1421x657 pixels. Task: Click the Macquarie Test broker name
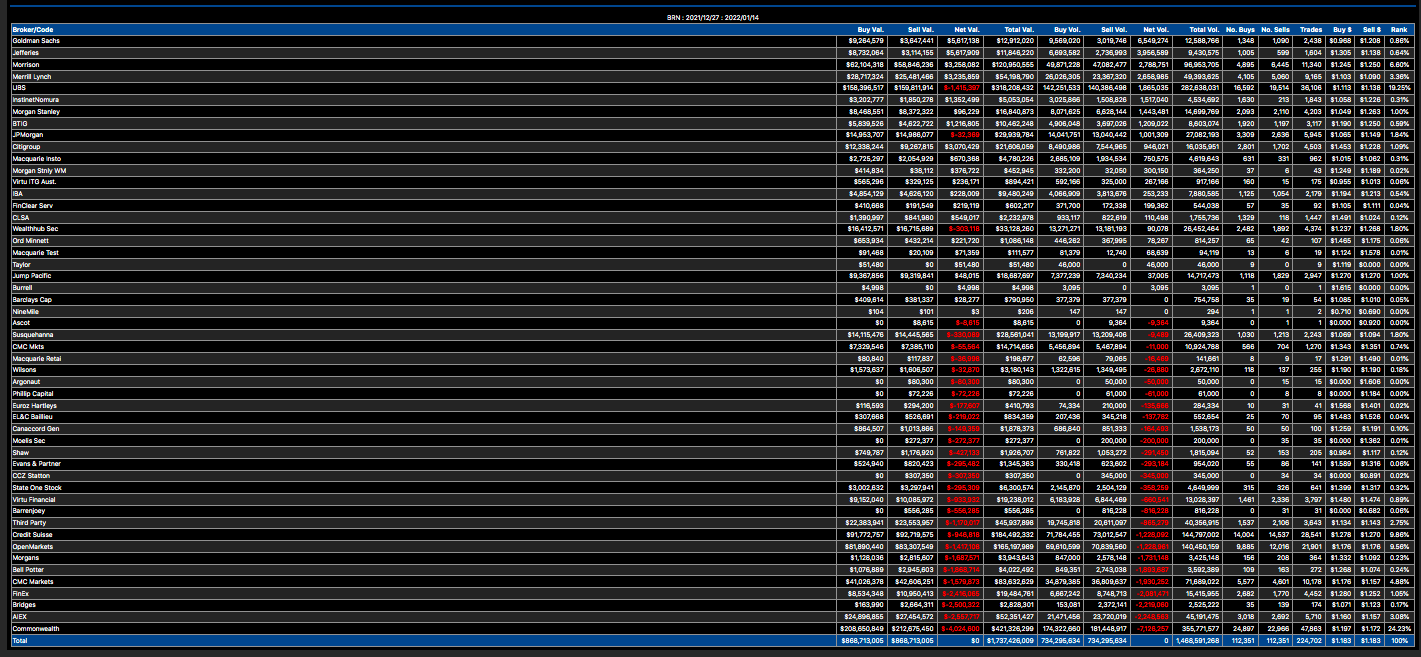(x=35, y=253)
